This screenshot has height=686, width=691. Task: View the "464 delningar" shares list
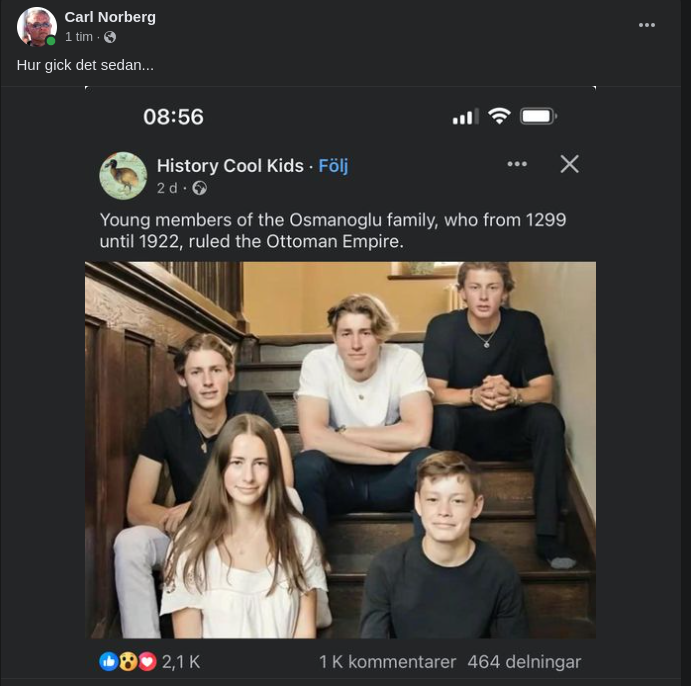524,661
